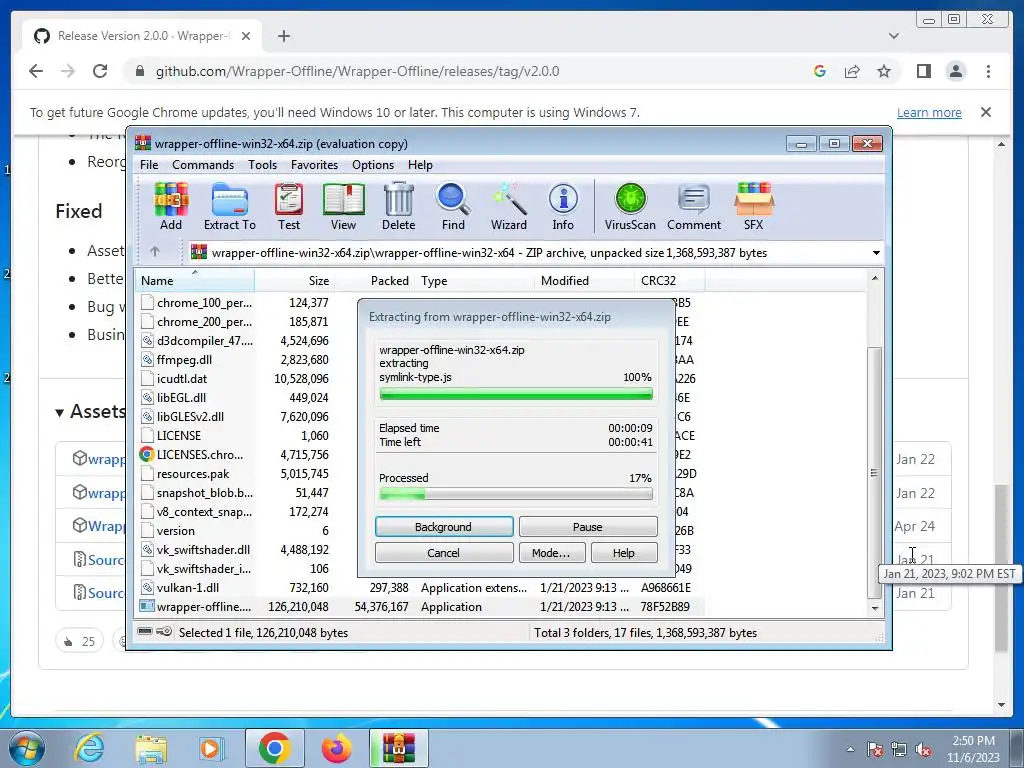The height and width of the screenshot is (768, 1024).
Task: Sort by Modified column header
Action: [583, 281]
